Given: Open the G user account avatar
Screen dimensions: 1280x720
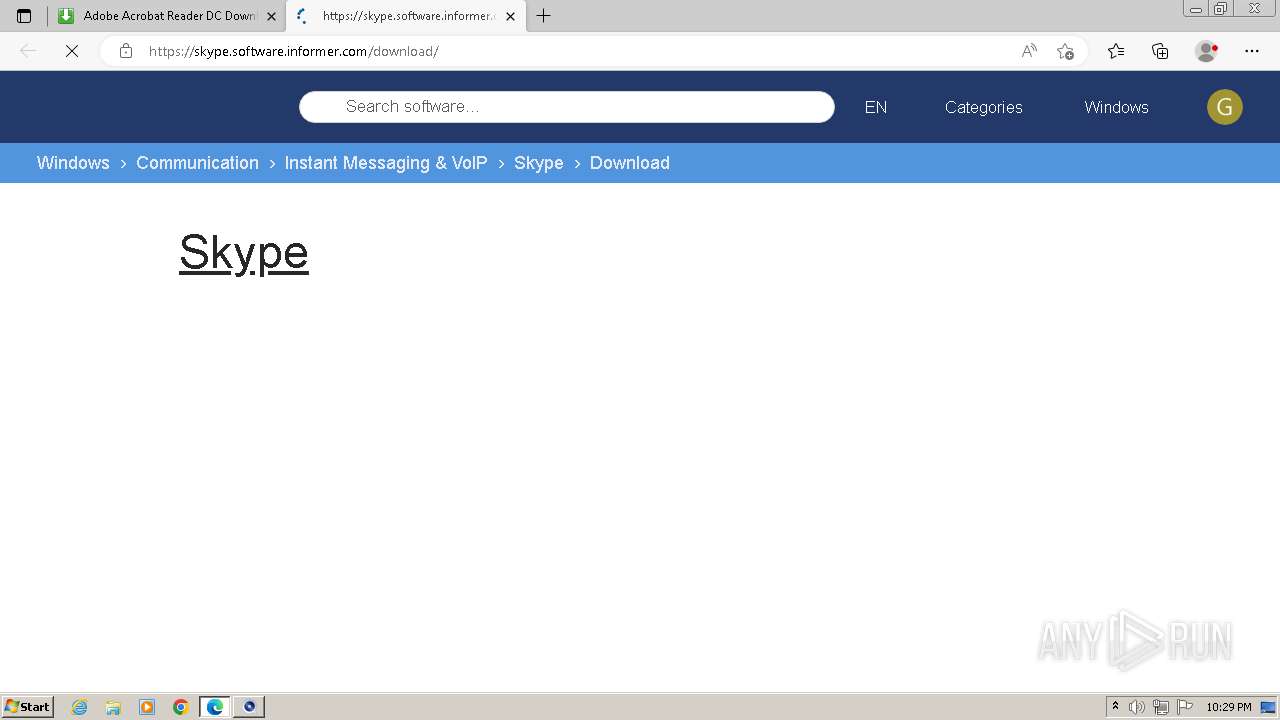Looking at the screenshot, I should (1225, 107).
